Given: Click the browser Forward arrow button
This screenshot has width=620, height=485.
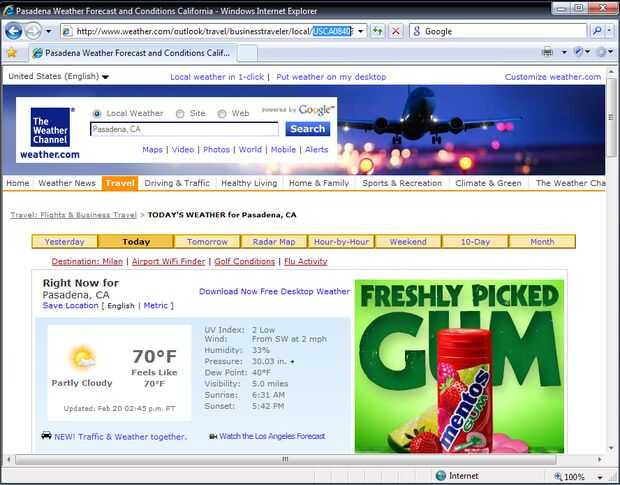Looking at the screenshot, I should (33, 31).
